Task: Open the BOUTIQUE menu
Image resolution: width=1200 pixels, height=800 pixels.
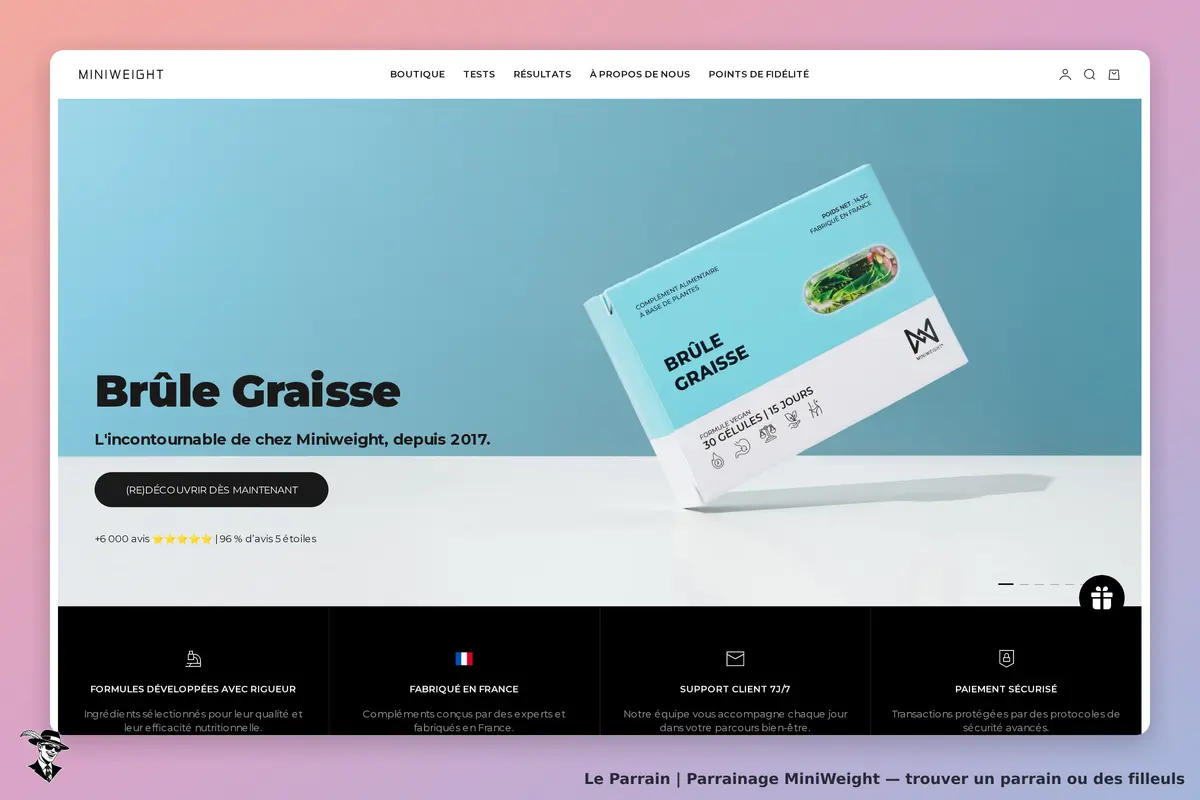Action: (x=417, y=74)
